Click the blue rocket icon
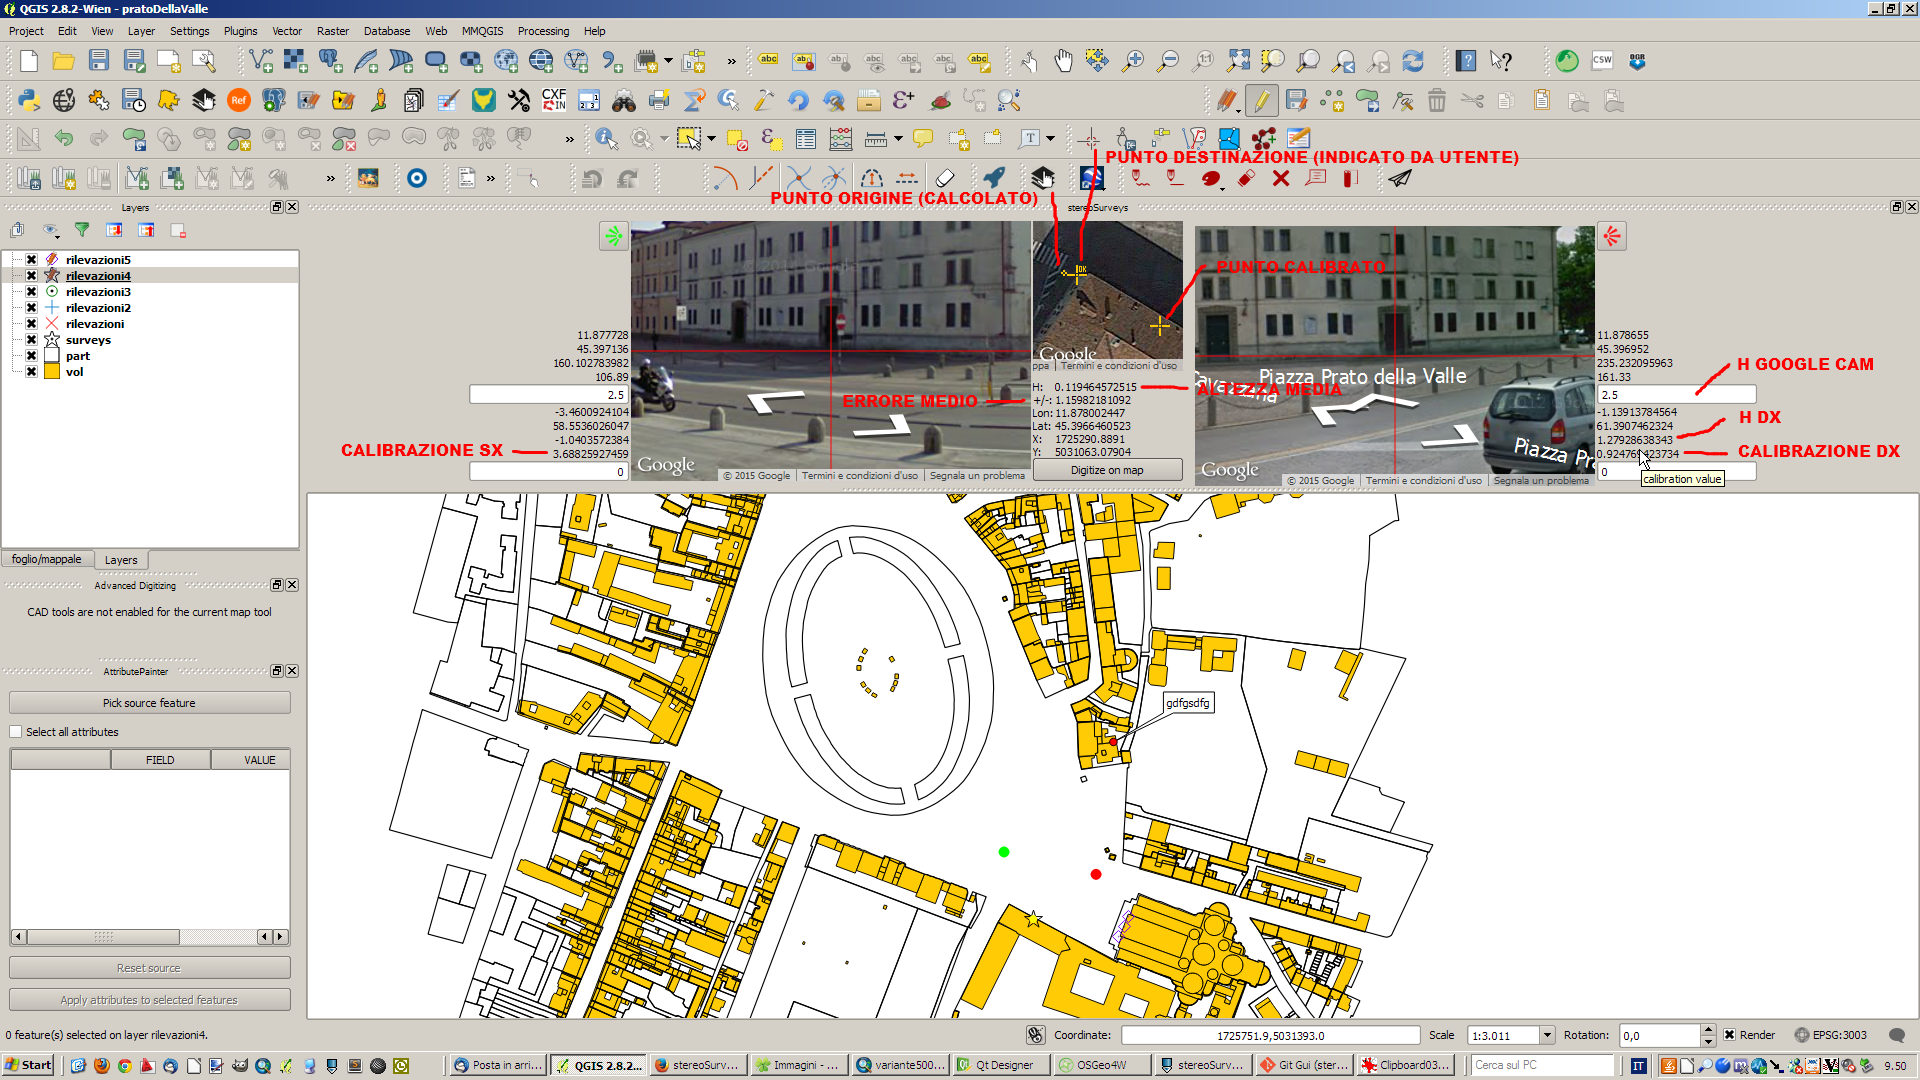The height and width of the screenshot is (1080, 1920). (x=994, y=178)
